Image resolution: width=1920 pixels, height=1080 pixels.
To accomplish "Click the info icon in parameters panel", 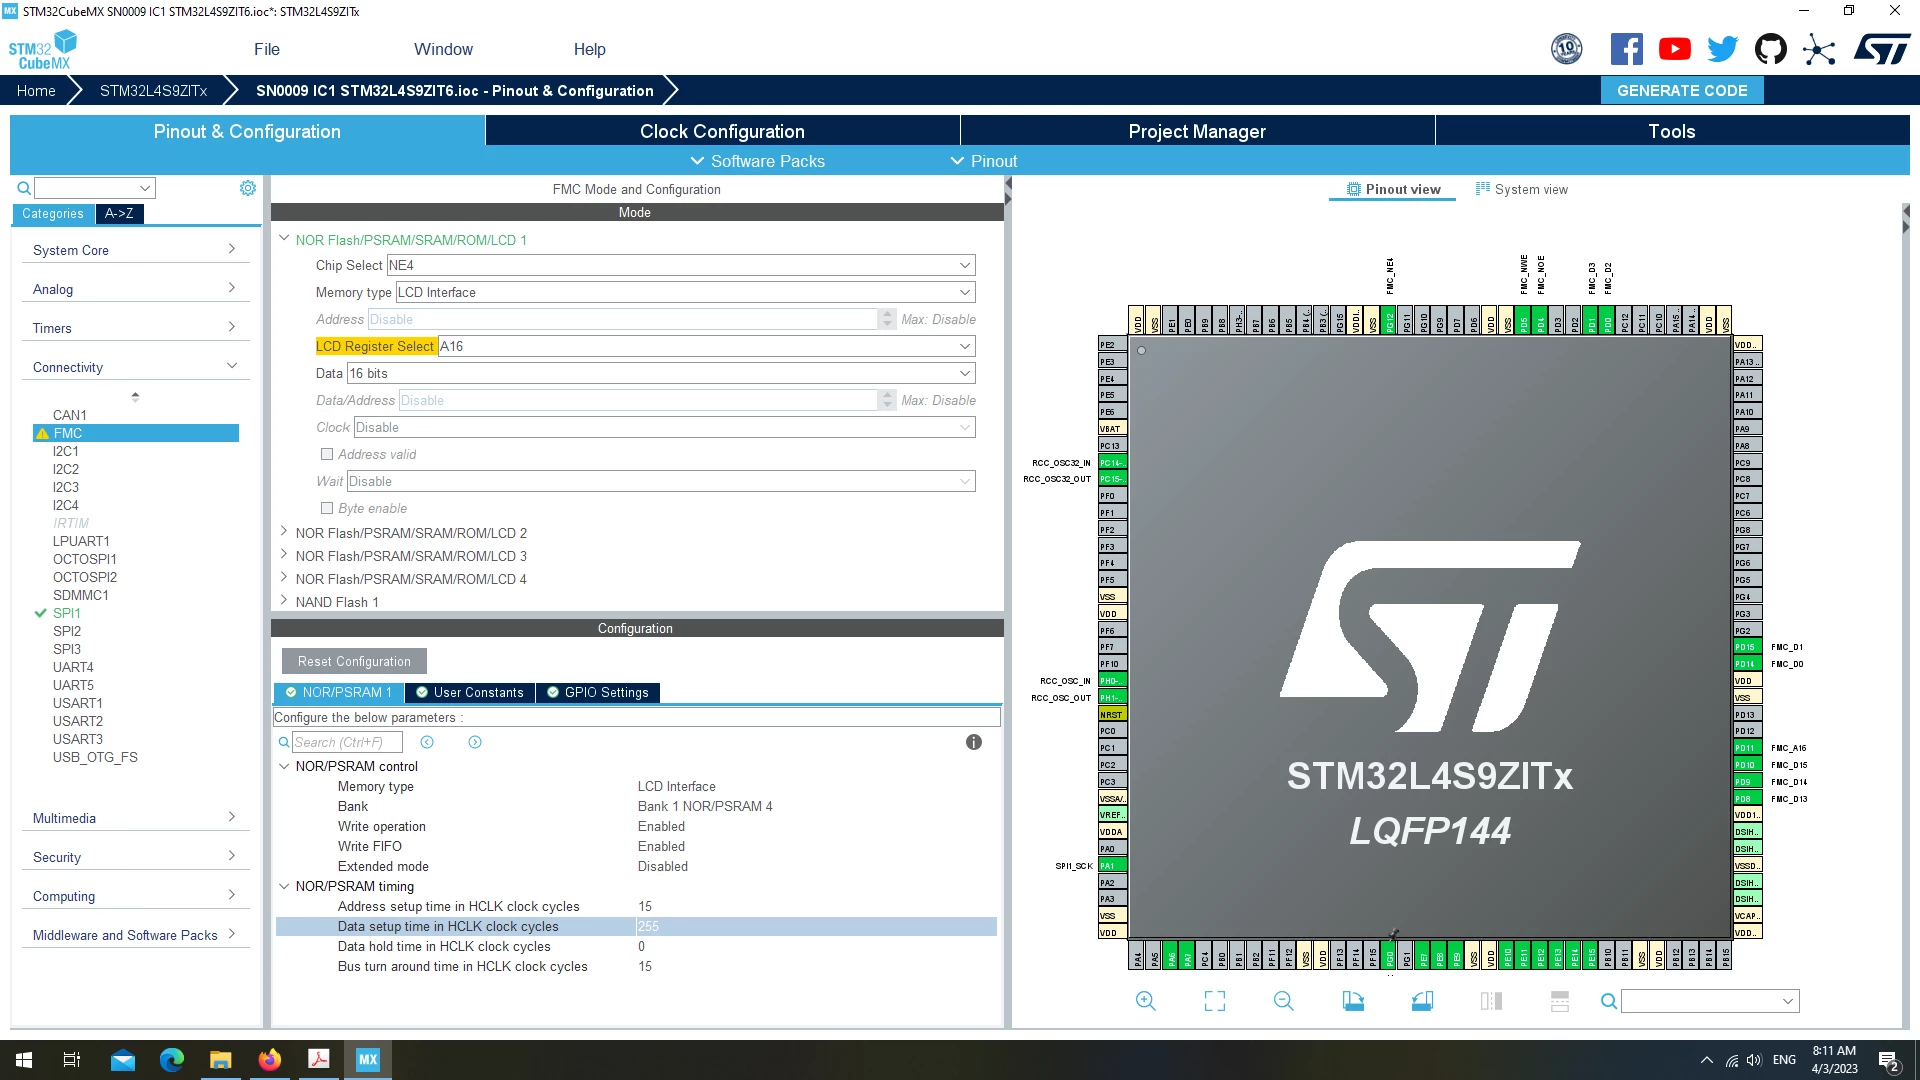I will tap(974, 742).
